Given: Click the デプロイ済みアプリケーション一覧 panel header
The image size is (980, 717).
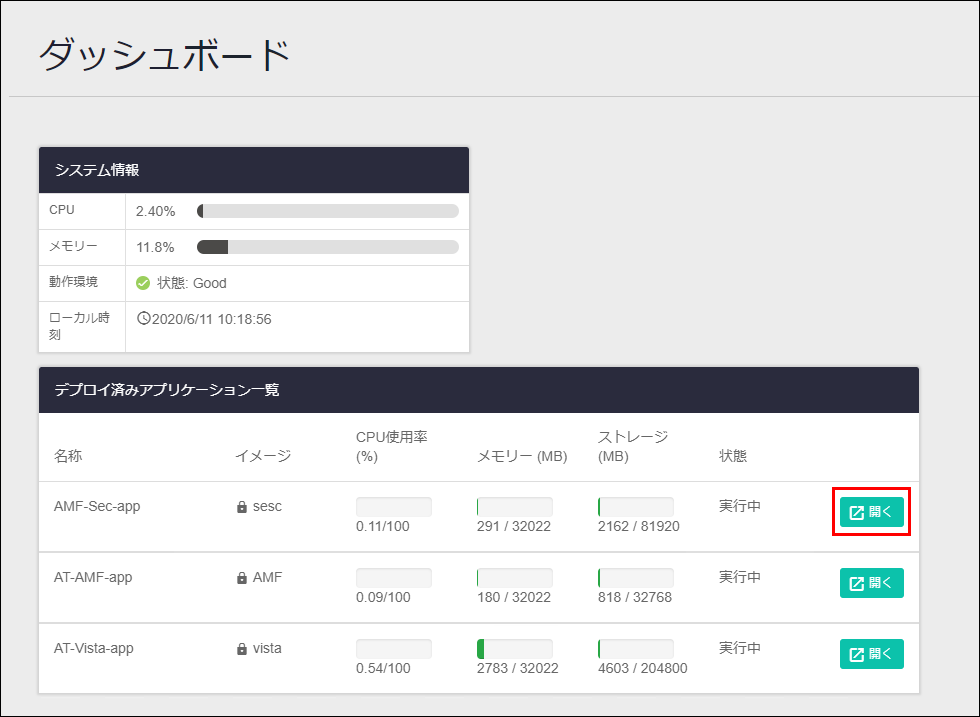Looking at the screenshot, I should click(479, 390).
